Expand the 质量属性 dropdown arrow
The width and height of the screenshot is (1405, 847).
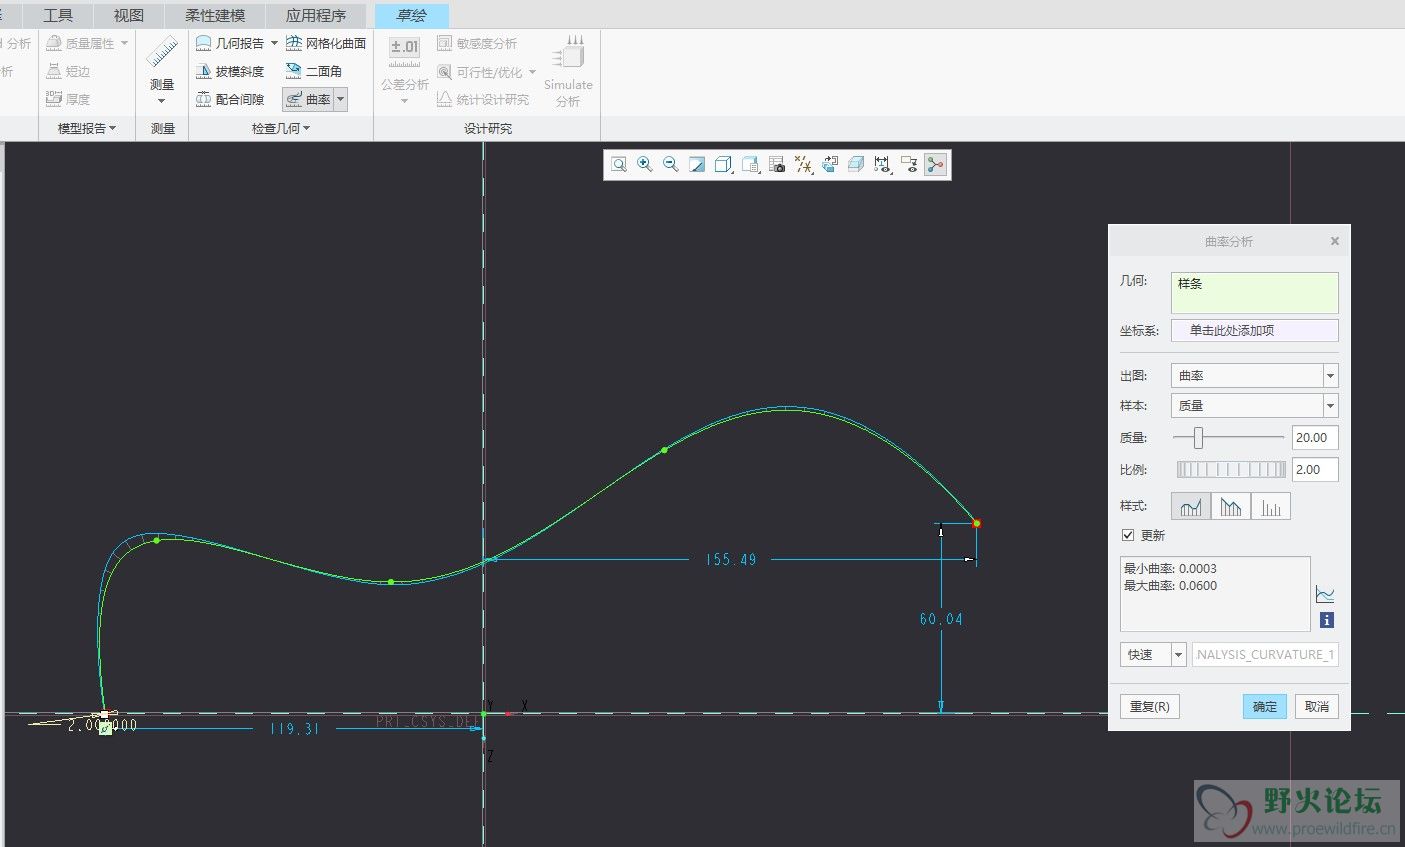pyautogui.click(x=124, y=43)
